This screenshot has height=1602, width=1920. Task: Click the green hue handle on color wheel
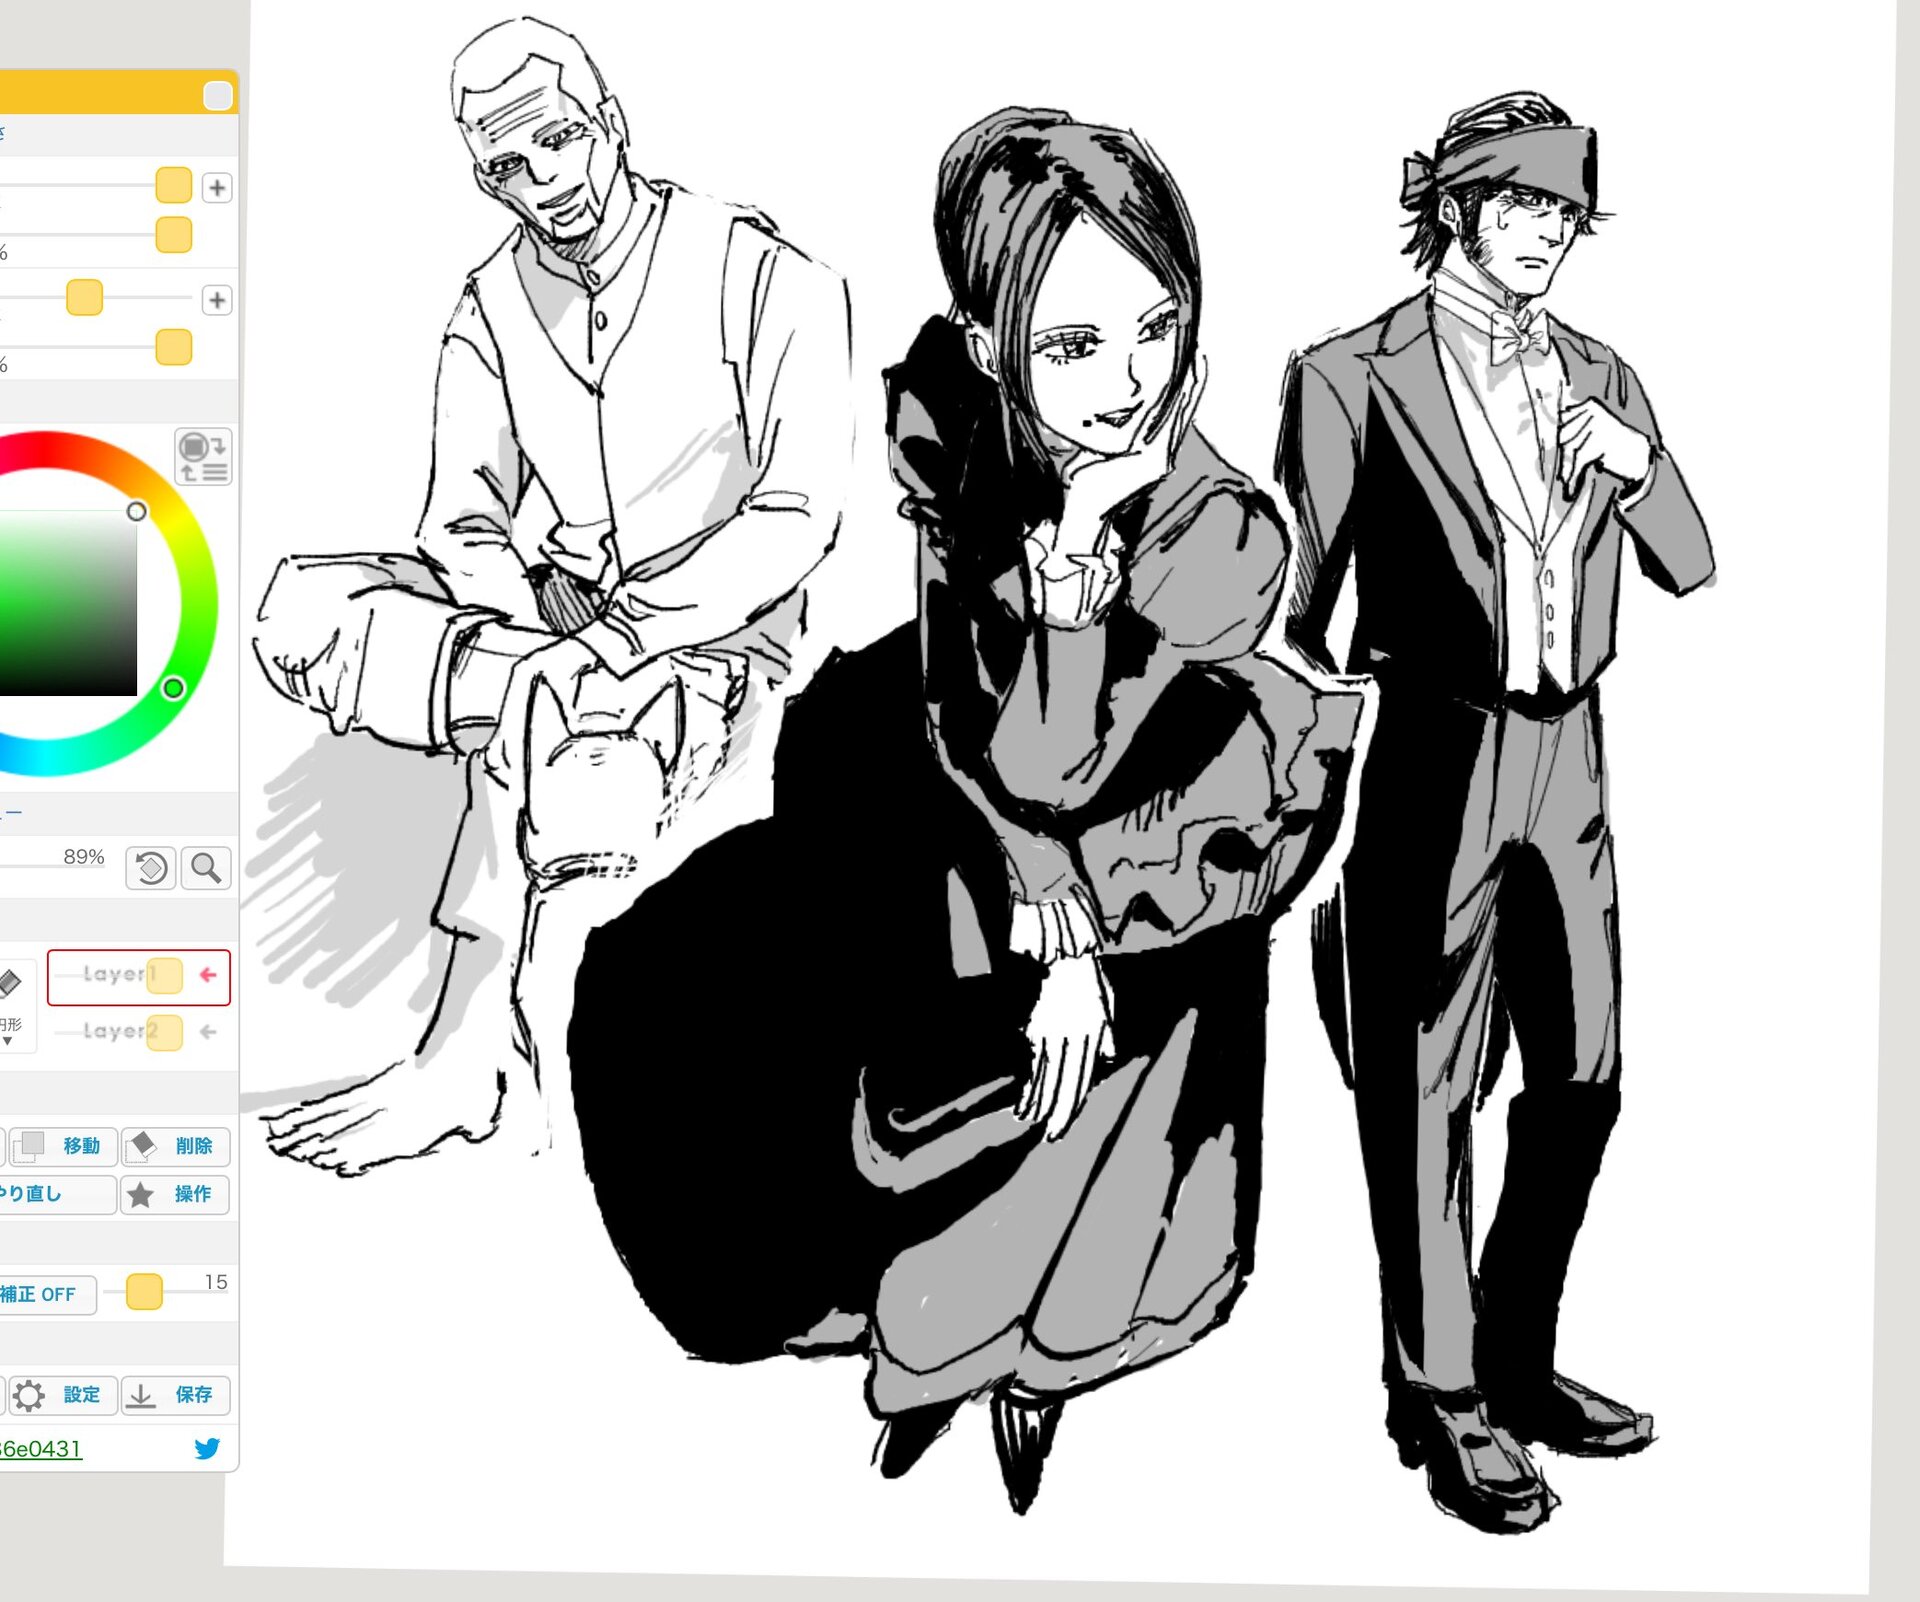(x=173, y=688)
